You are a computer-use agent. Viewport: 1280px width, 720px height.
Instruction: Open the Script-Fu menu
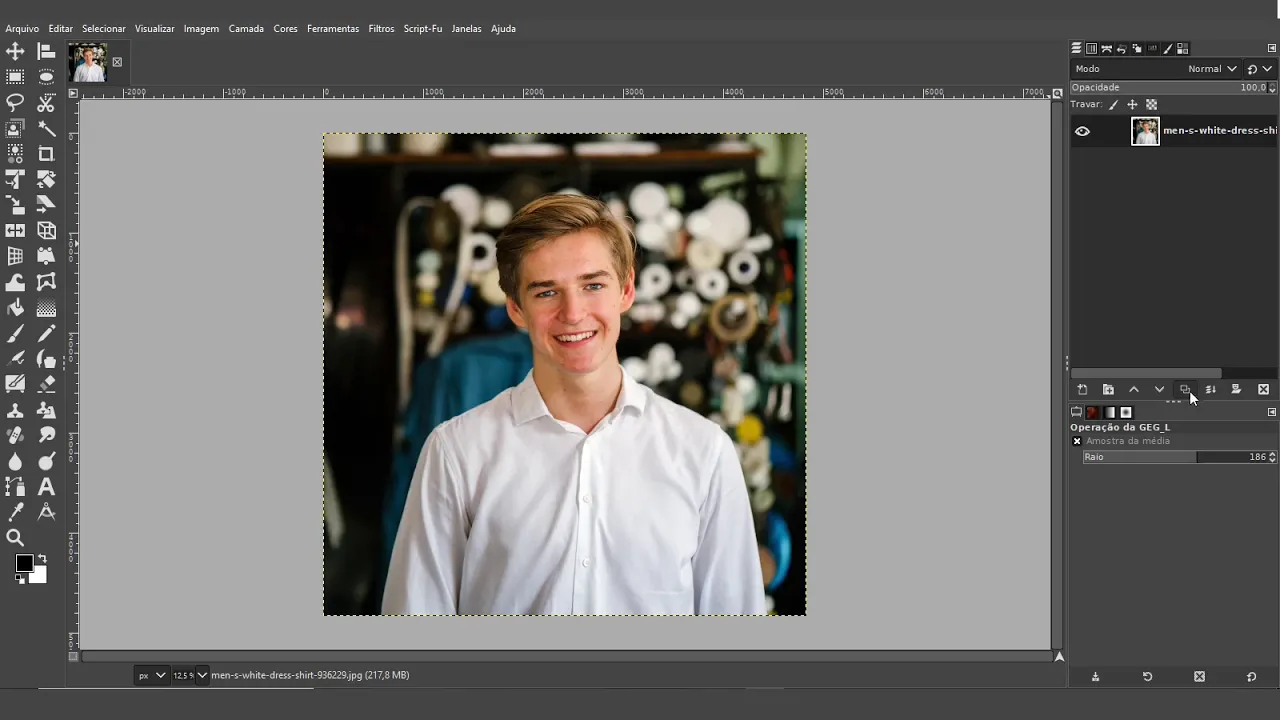point(423,29)
